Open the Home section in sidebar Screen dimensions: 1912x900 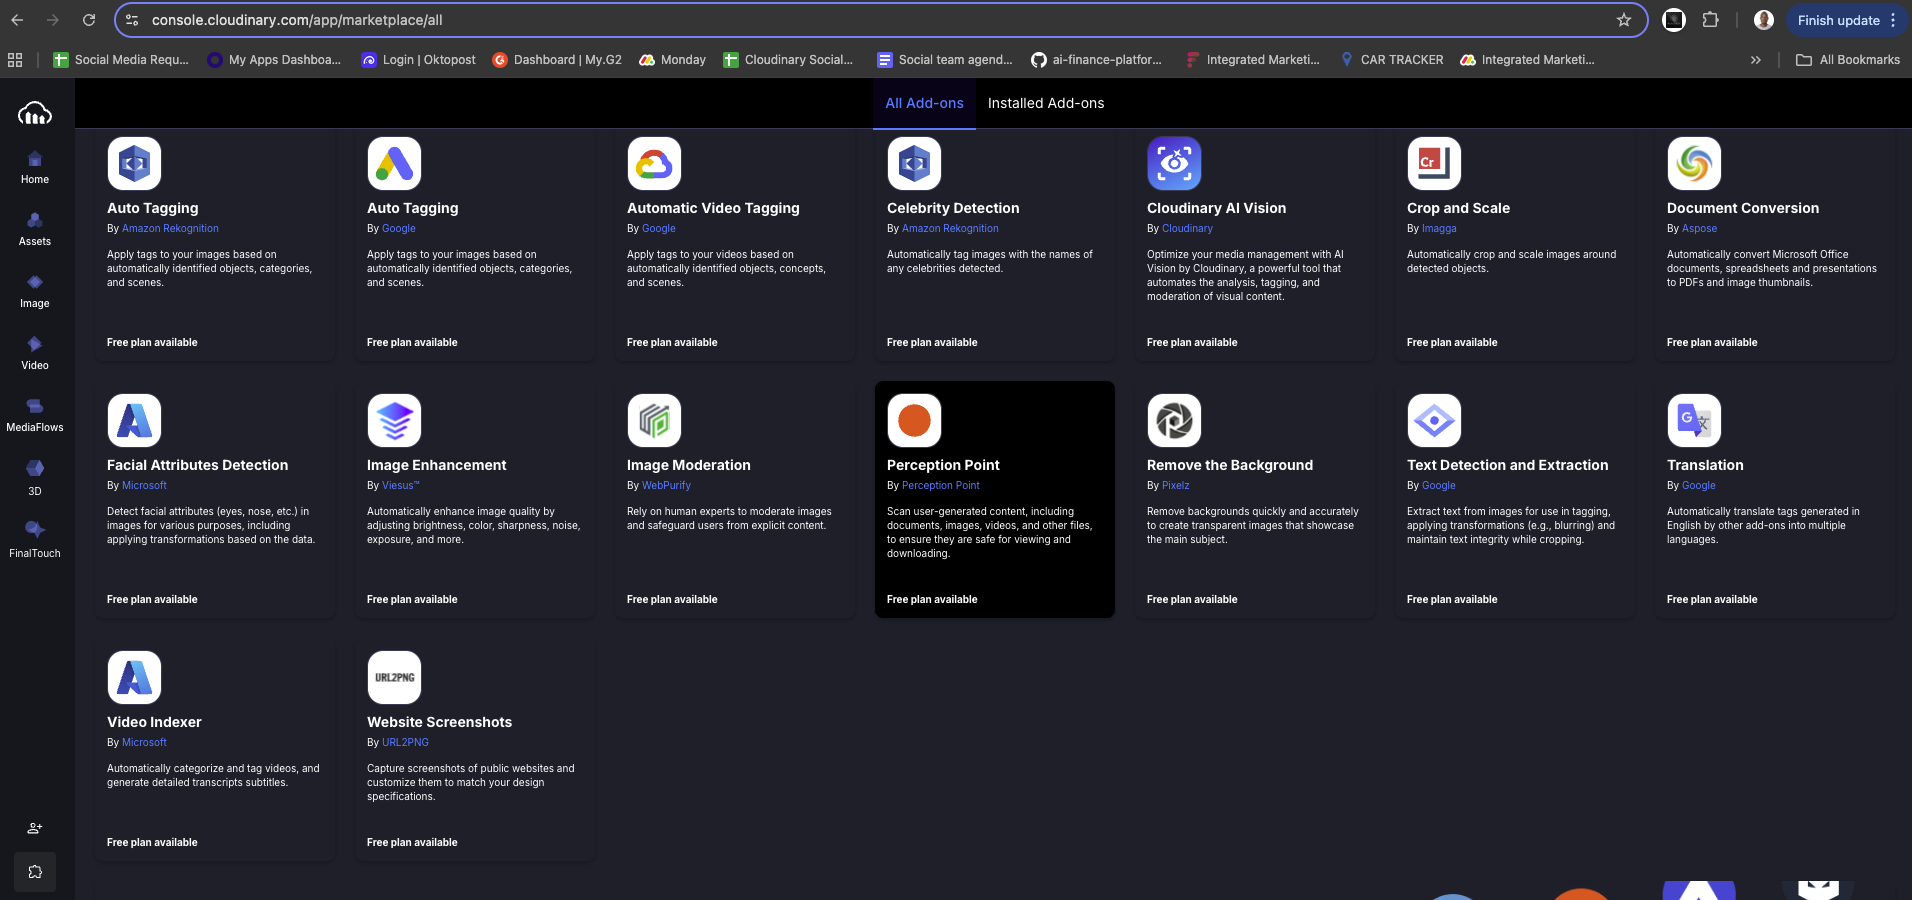(35, 168)
